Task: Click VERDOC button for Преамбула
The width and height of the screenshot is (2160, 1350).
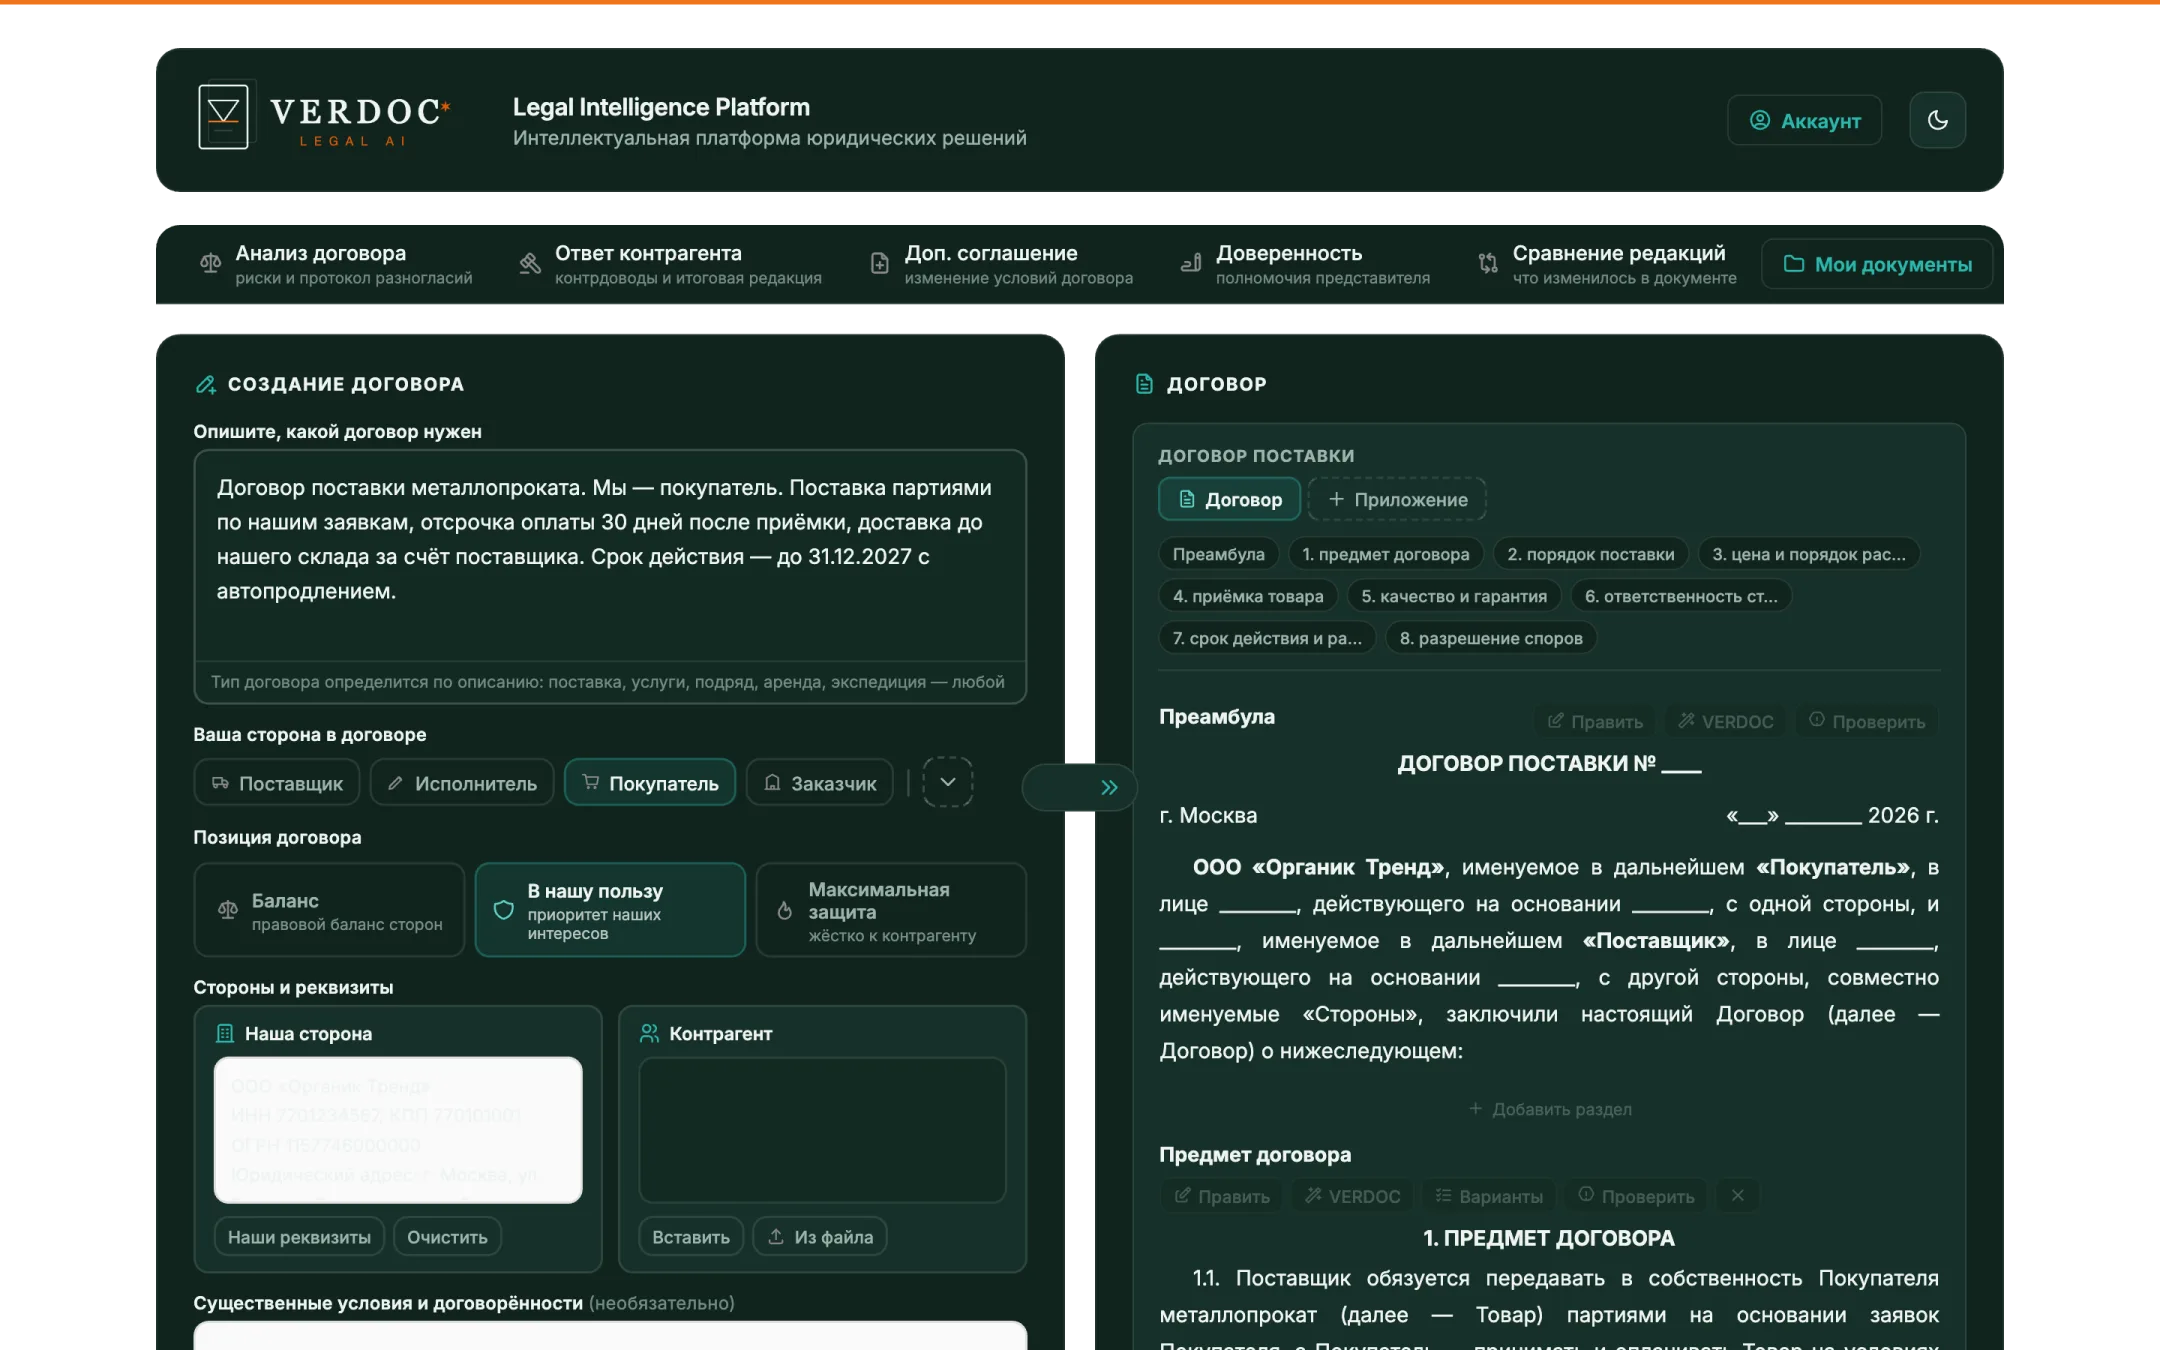Action: [x=1726, y=721]
